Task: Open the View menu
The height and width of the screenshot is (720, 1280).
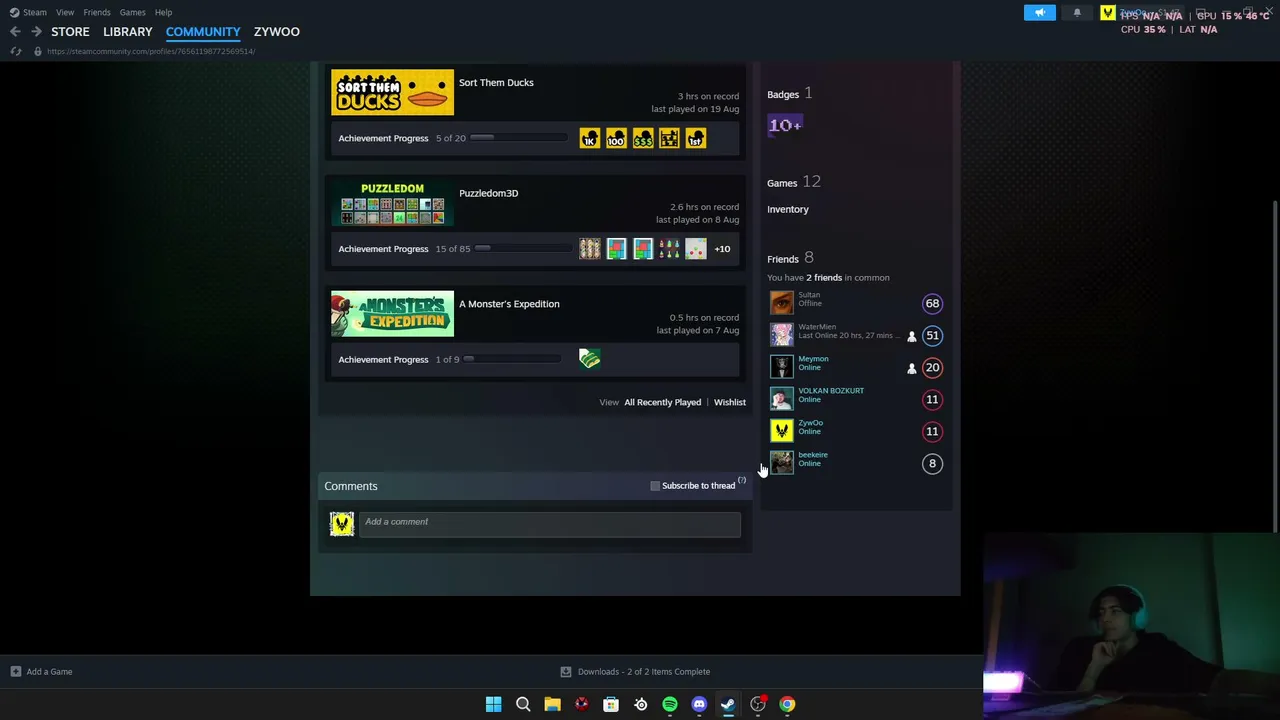Action: tap(65, 12)
